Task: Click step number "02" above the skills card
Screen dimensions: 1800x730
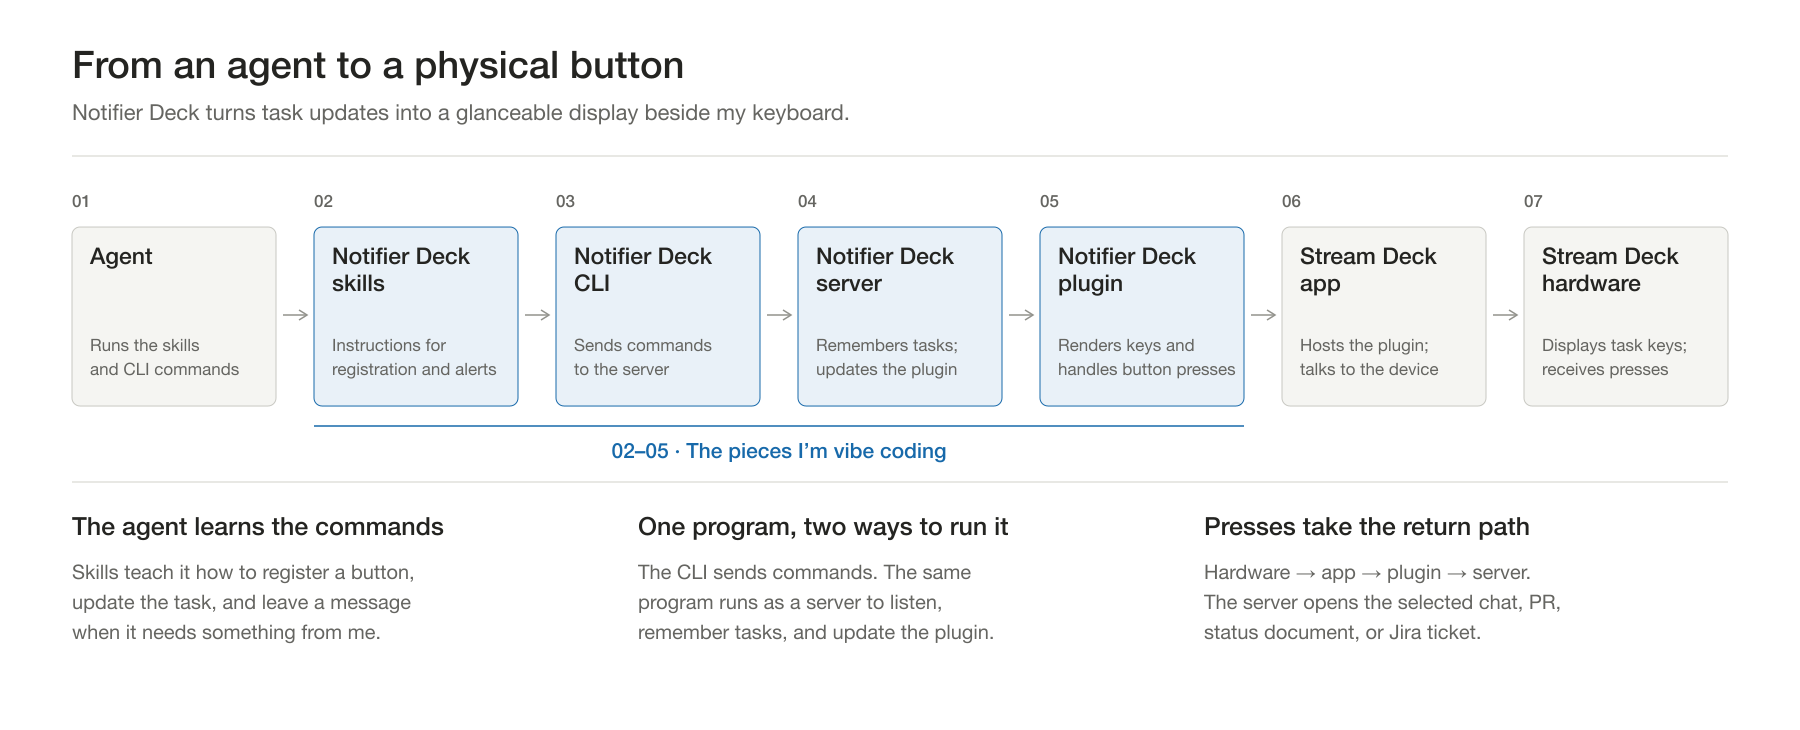Action: (323, 201)
